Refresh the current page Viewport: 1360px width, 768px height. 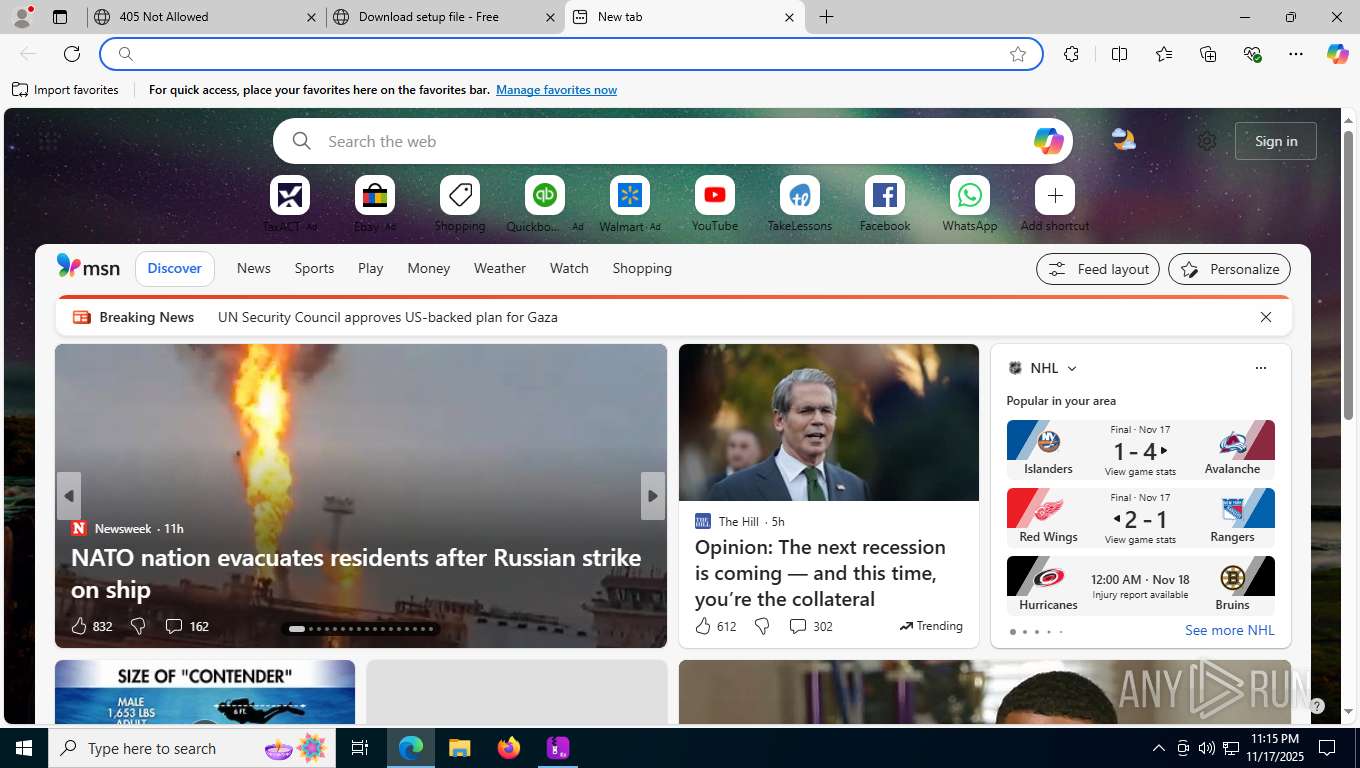click(72, 54)
